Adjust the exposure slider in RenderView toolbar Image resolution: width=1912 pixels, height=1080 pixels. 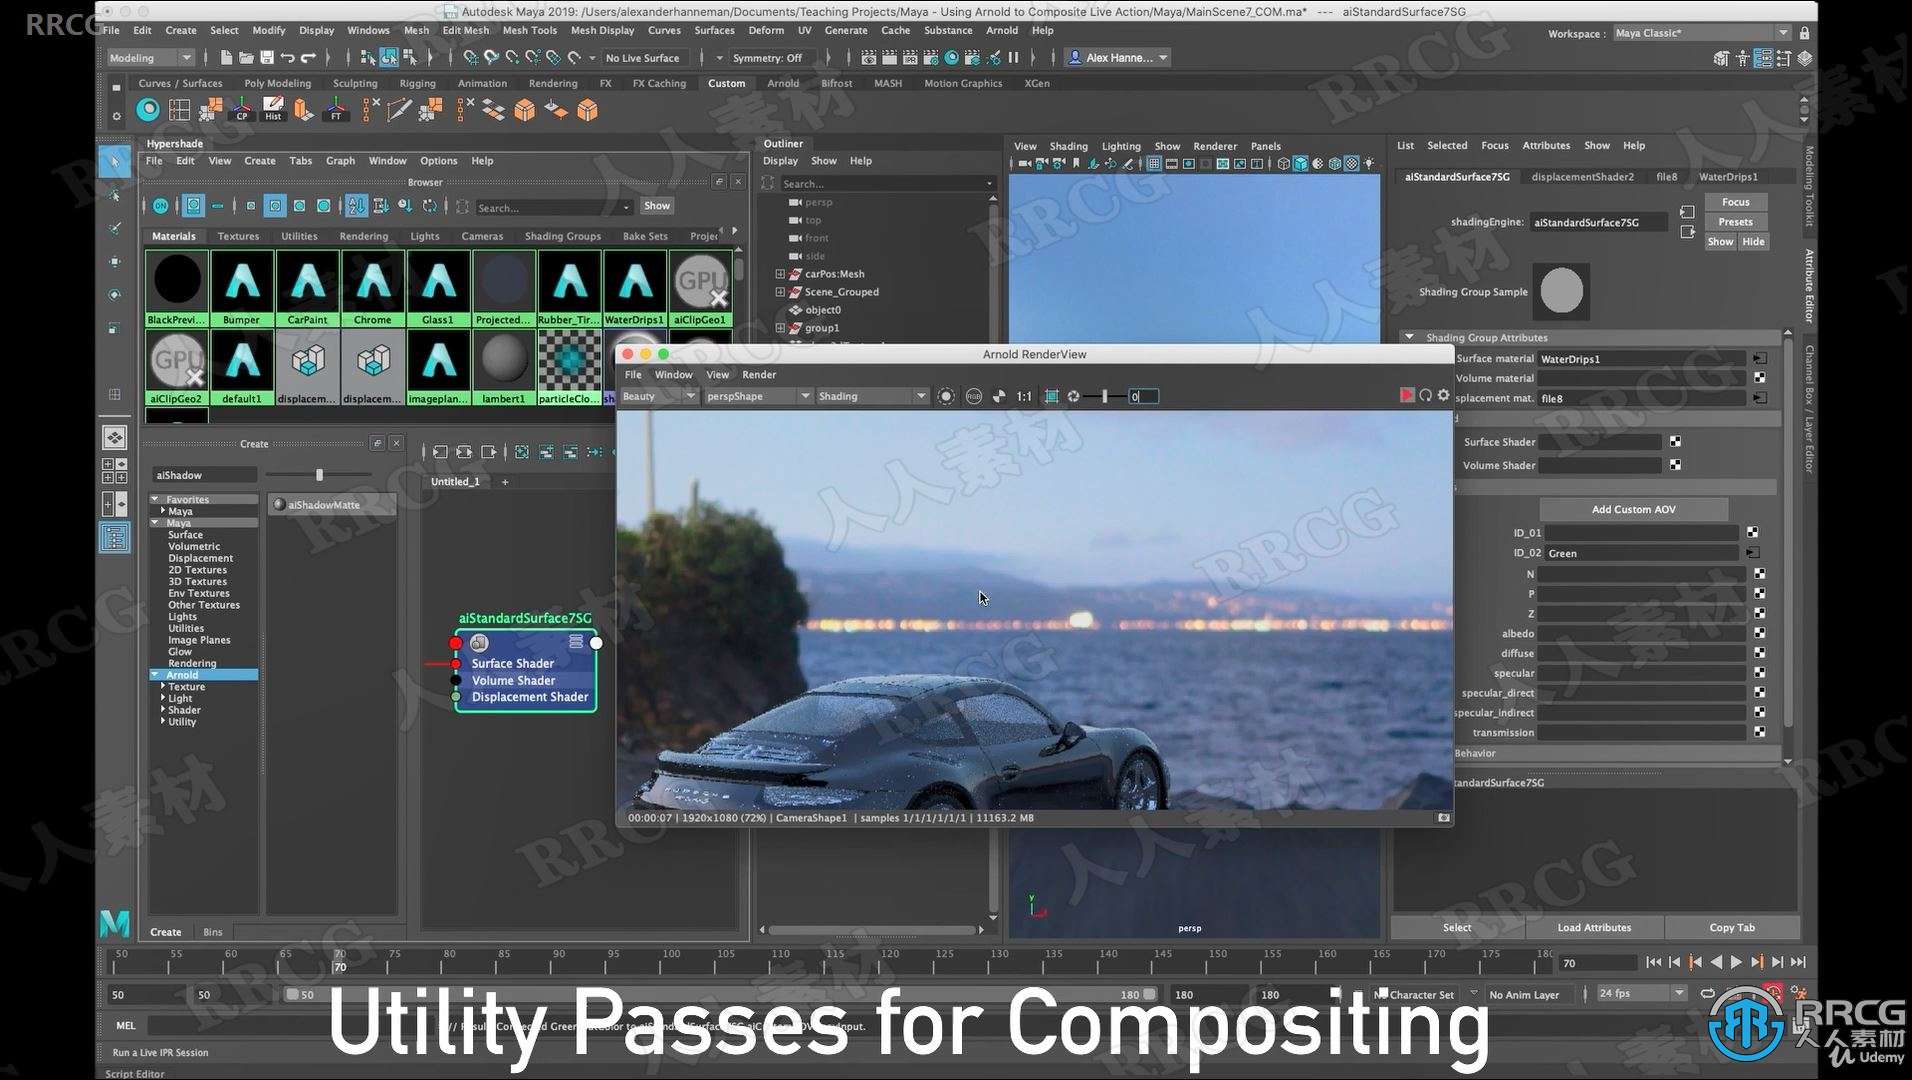click(x=1105, y=396)
